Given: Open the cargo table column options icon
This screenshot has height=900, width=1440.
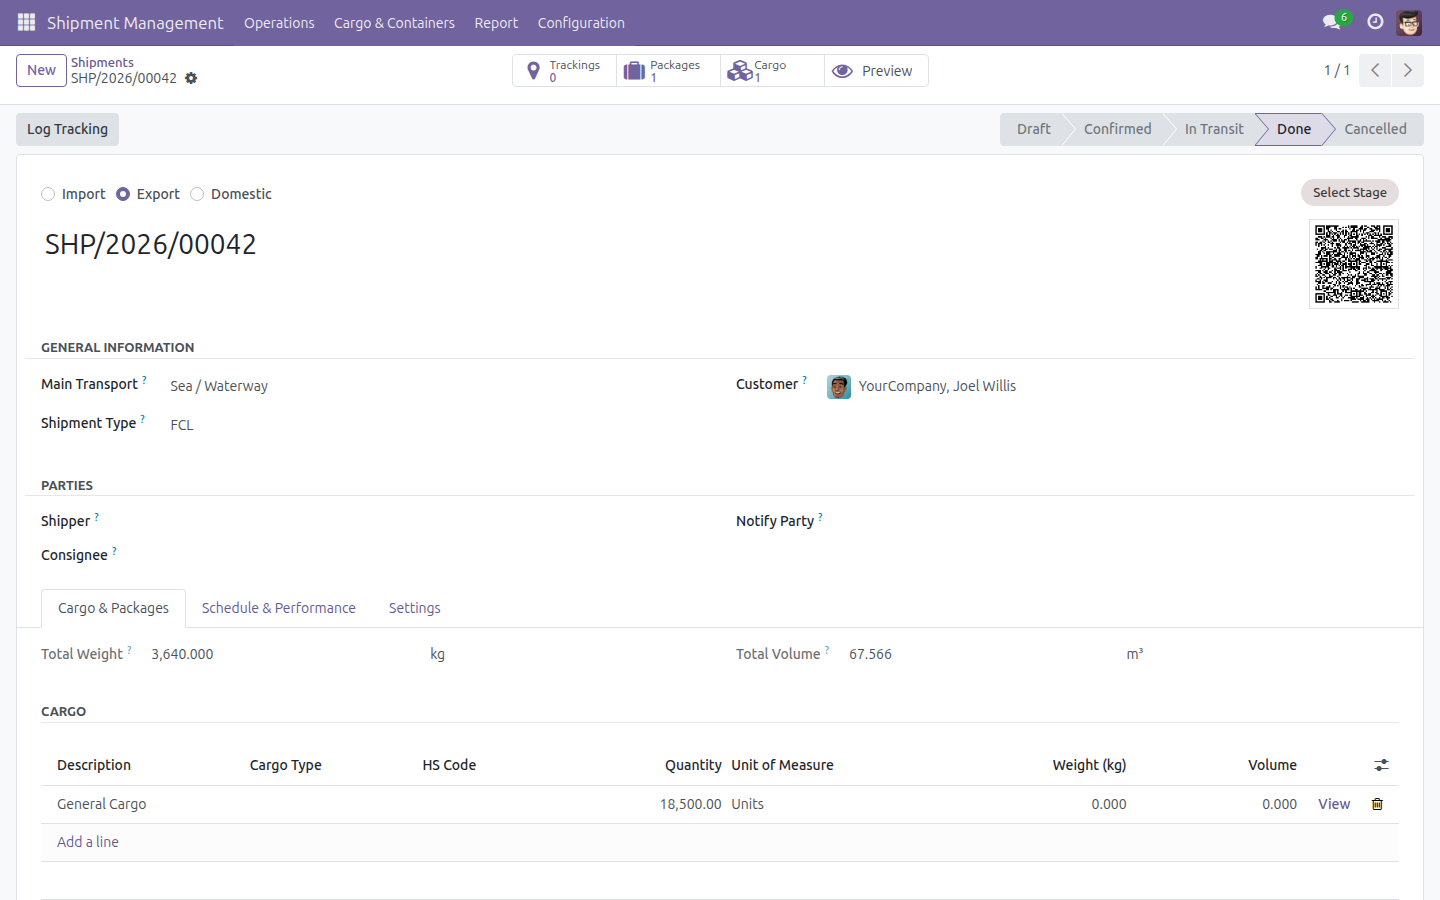Looking at the screenshot, I should [1381, 765].
